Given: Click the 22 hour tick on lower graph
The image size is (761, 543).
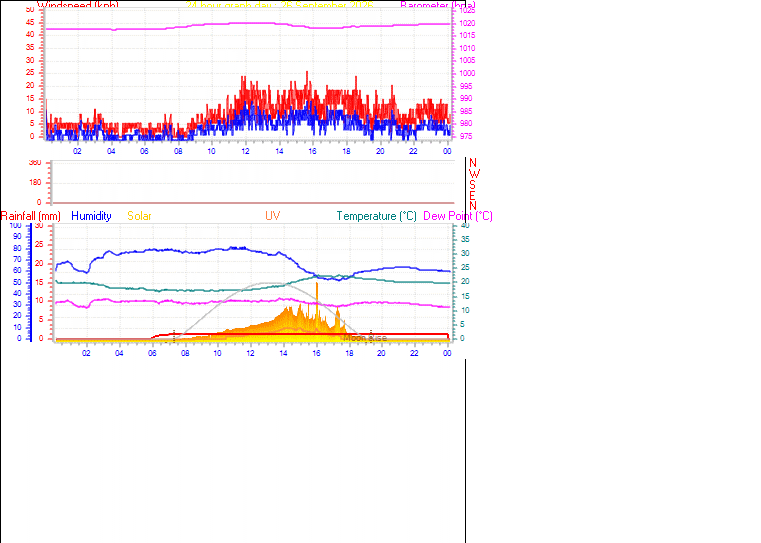Looking at the screenshot, I should tap(414, 353).
